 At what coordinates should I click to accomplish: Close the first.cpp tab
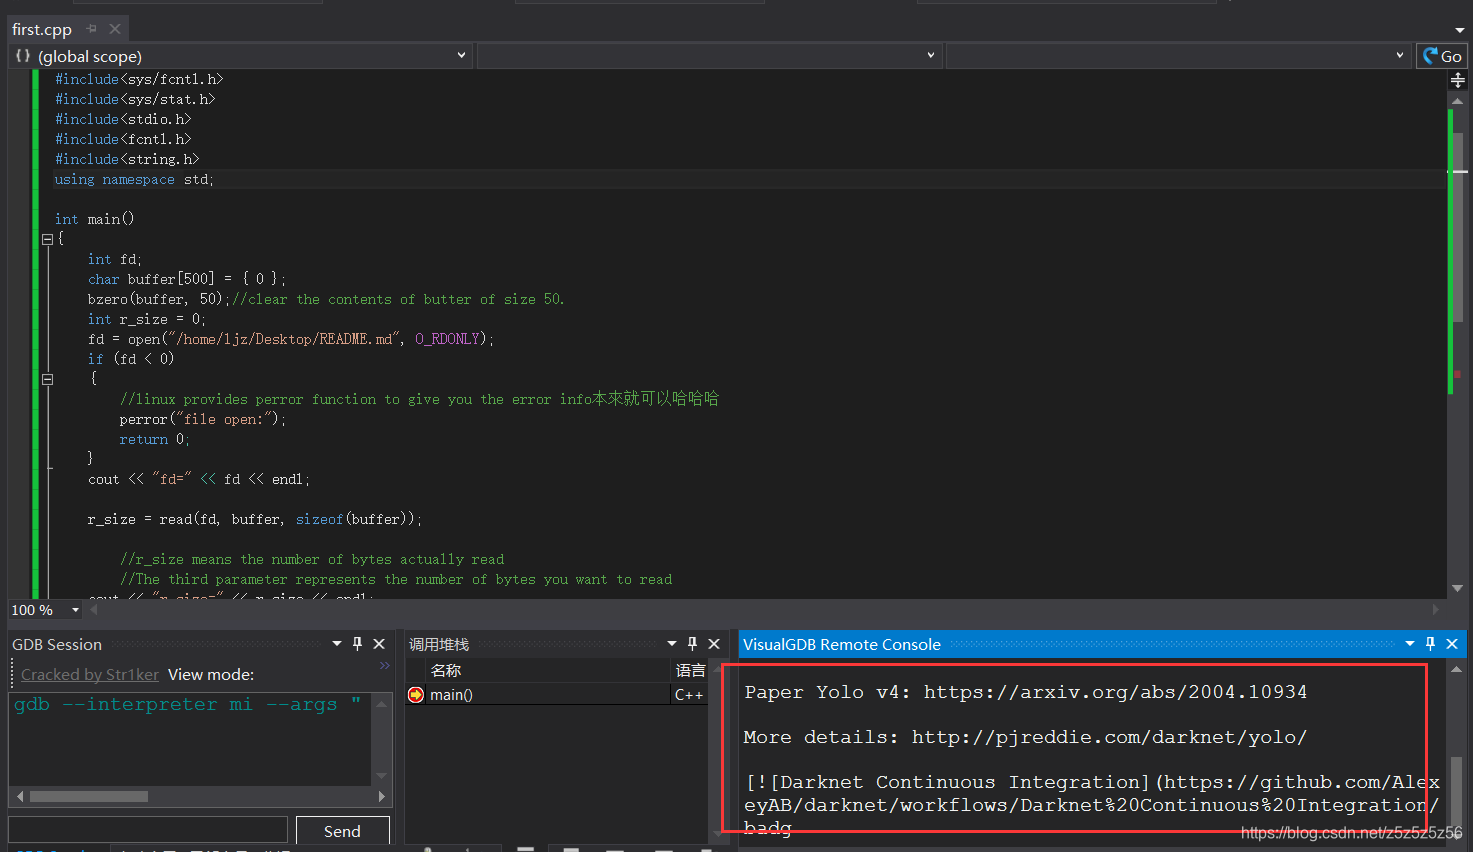(115, 29)
